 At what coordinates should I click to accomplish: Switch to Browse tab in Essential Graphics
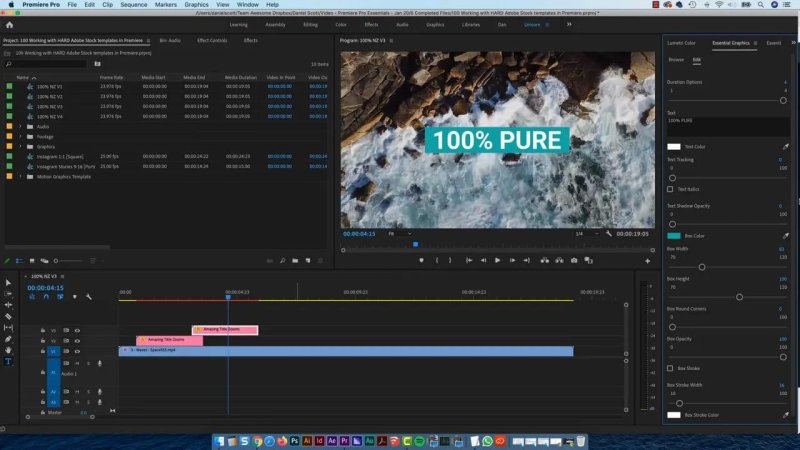point(676,60)
